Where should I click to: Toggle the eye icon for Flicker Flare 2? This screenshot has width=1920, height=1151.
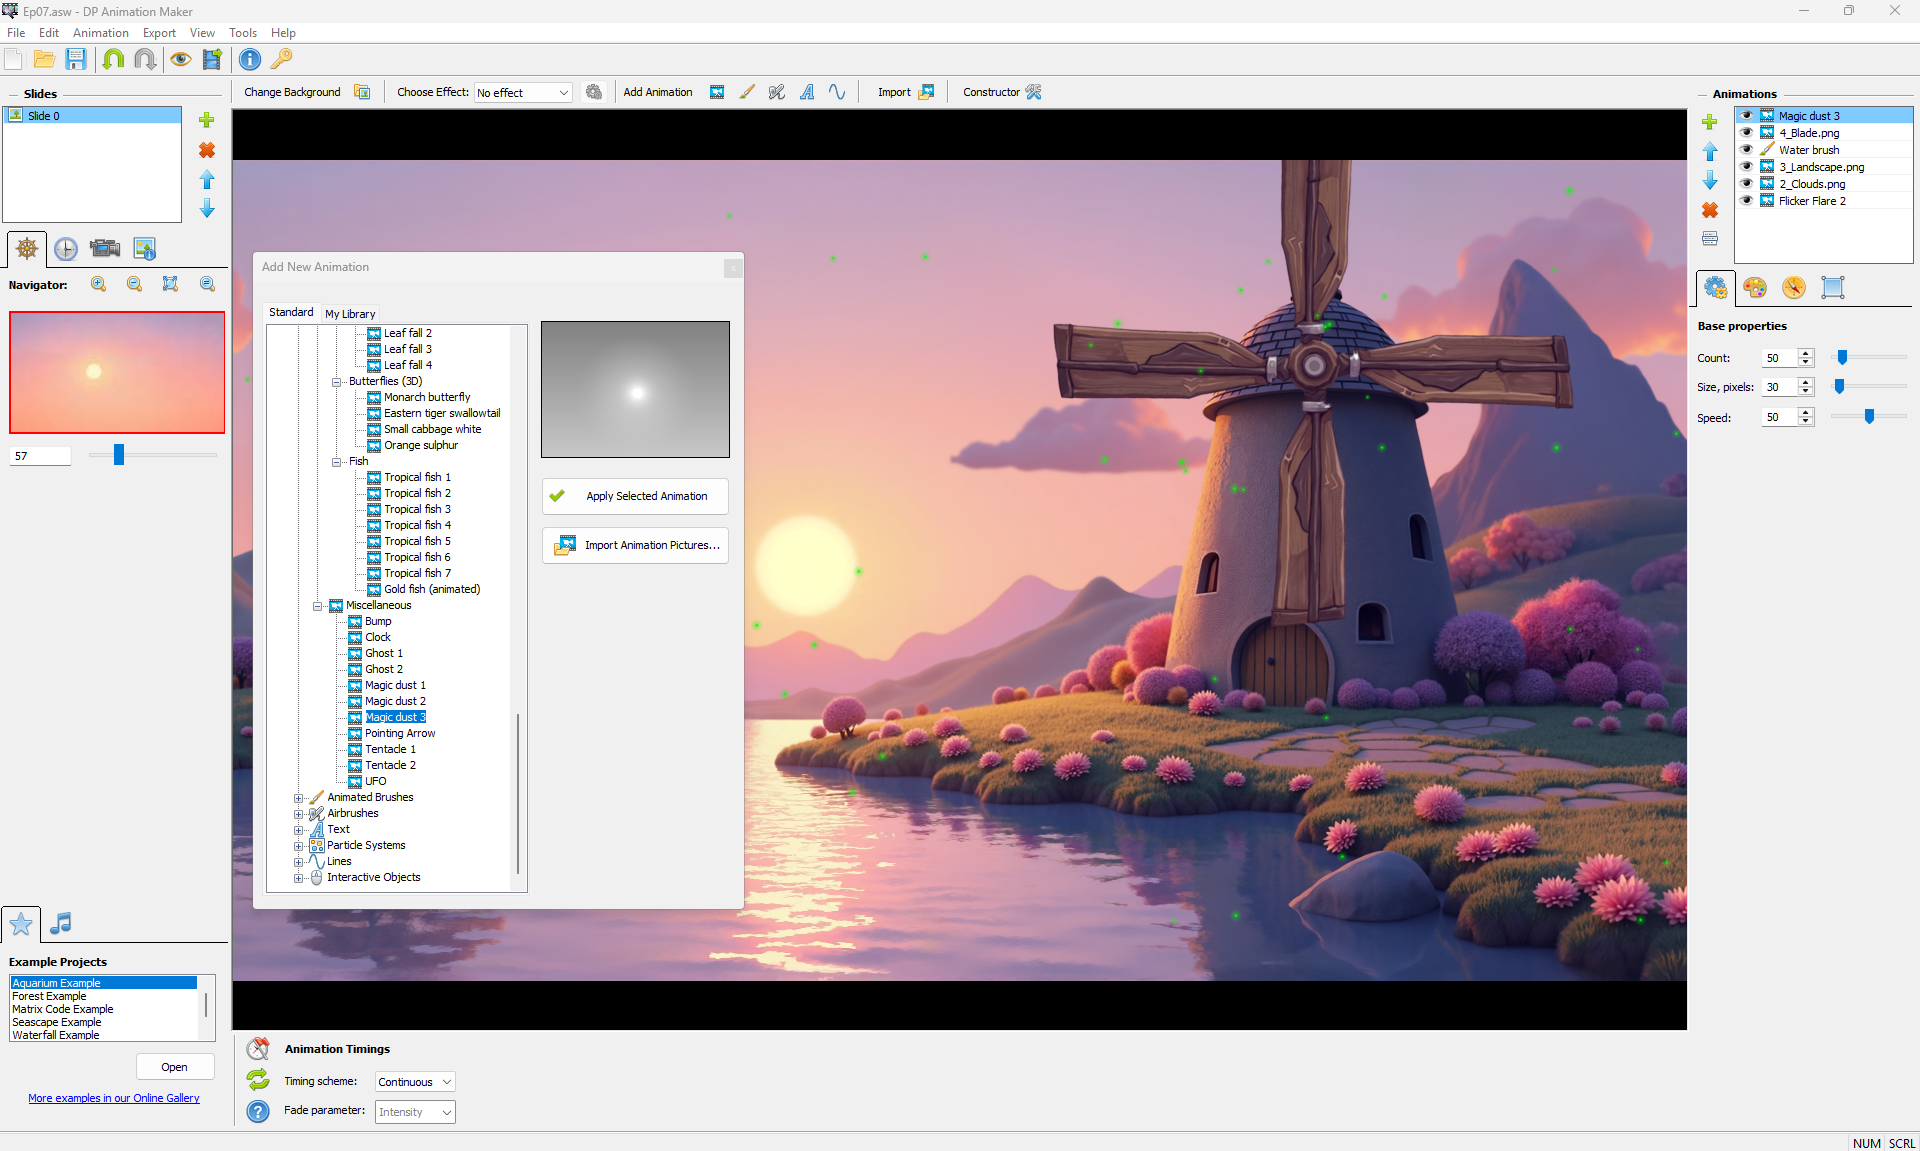tap(1746, 201)
